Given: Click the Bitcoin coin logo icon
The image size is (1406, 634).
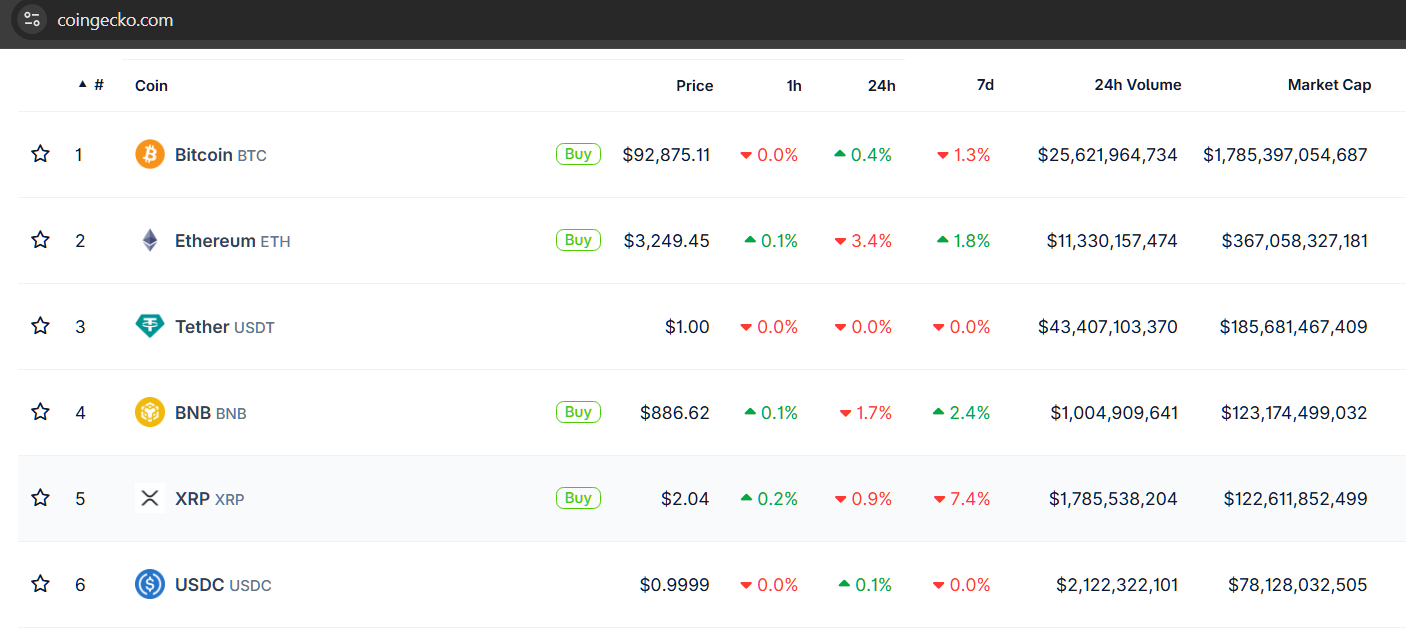Looking at the screenshot, I should coord(150,154).
